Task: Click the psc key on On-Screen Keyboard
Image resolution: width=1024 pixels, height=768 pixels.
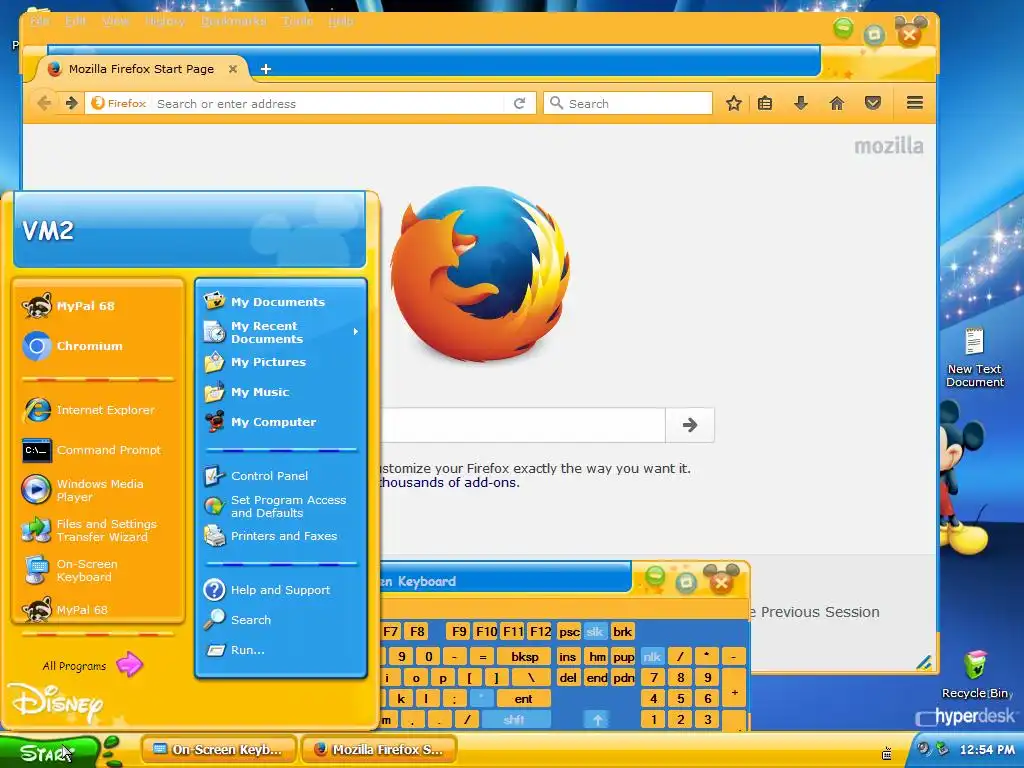Action: click(x=569, y=632)
